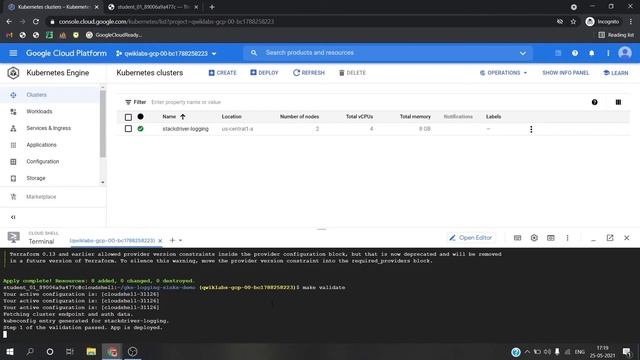Open Windows taskbar search
This screenshot has height=360, width=640.
[30, 351]
